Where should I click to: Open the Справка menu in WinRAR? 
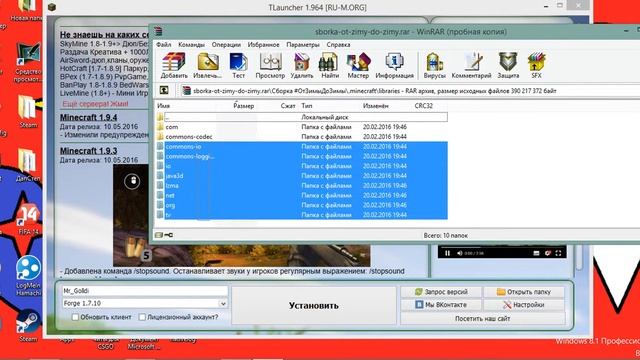[338, 44]
